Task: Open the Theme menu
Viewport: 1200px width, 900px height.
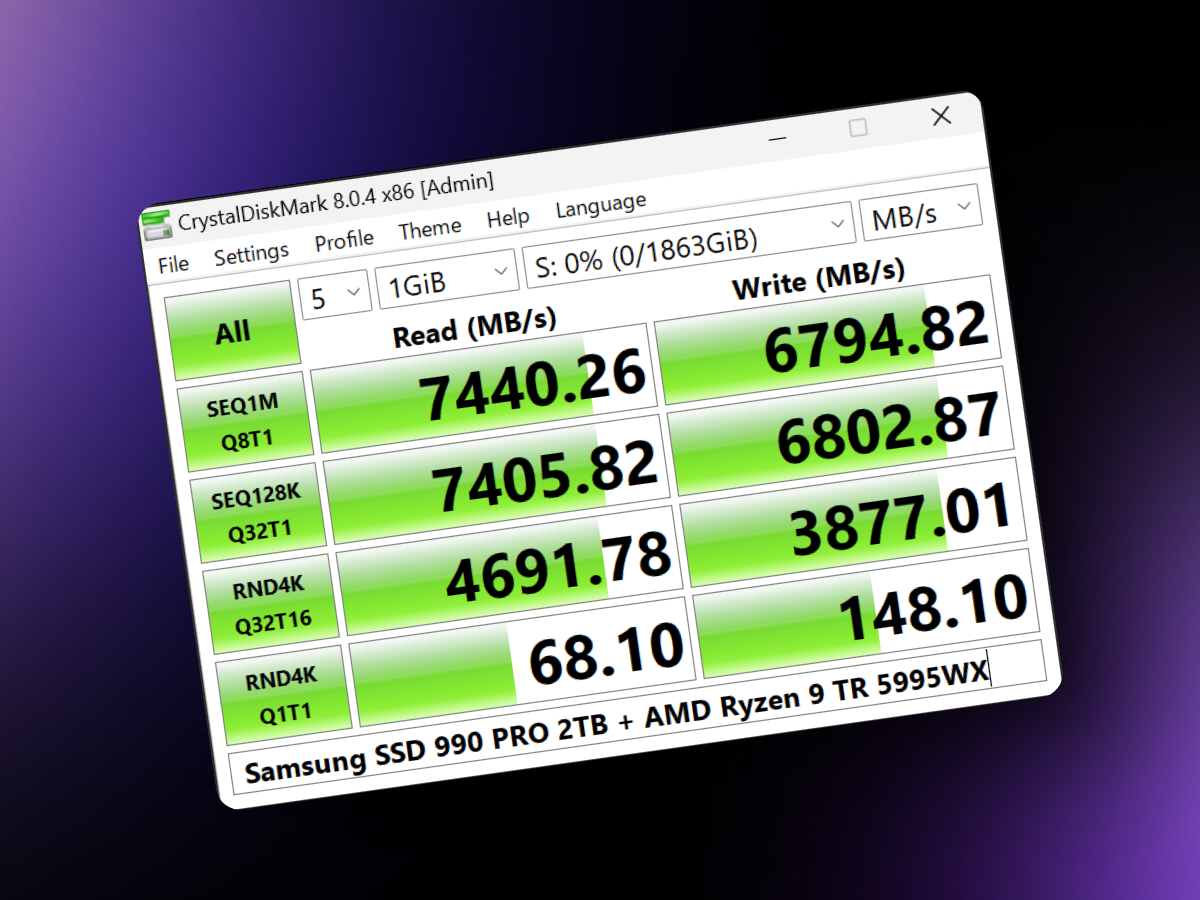Action: coord(430,229)
